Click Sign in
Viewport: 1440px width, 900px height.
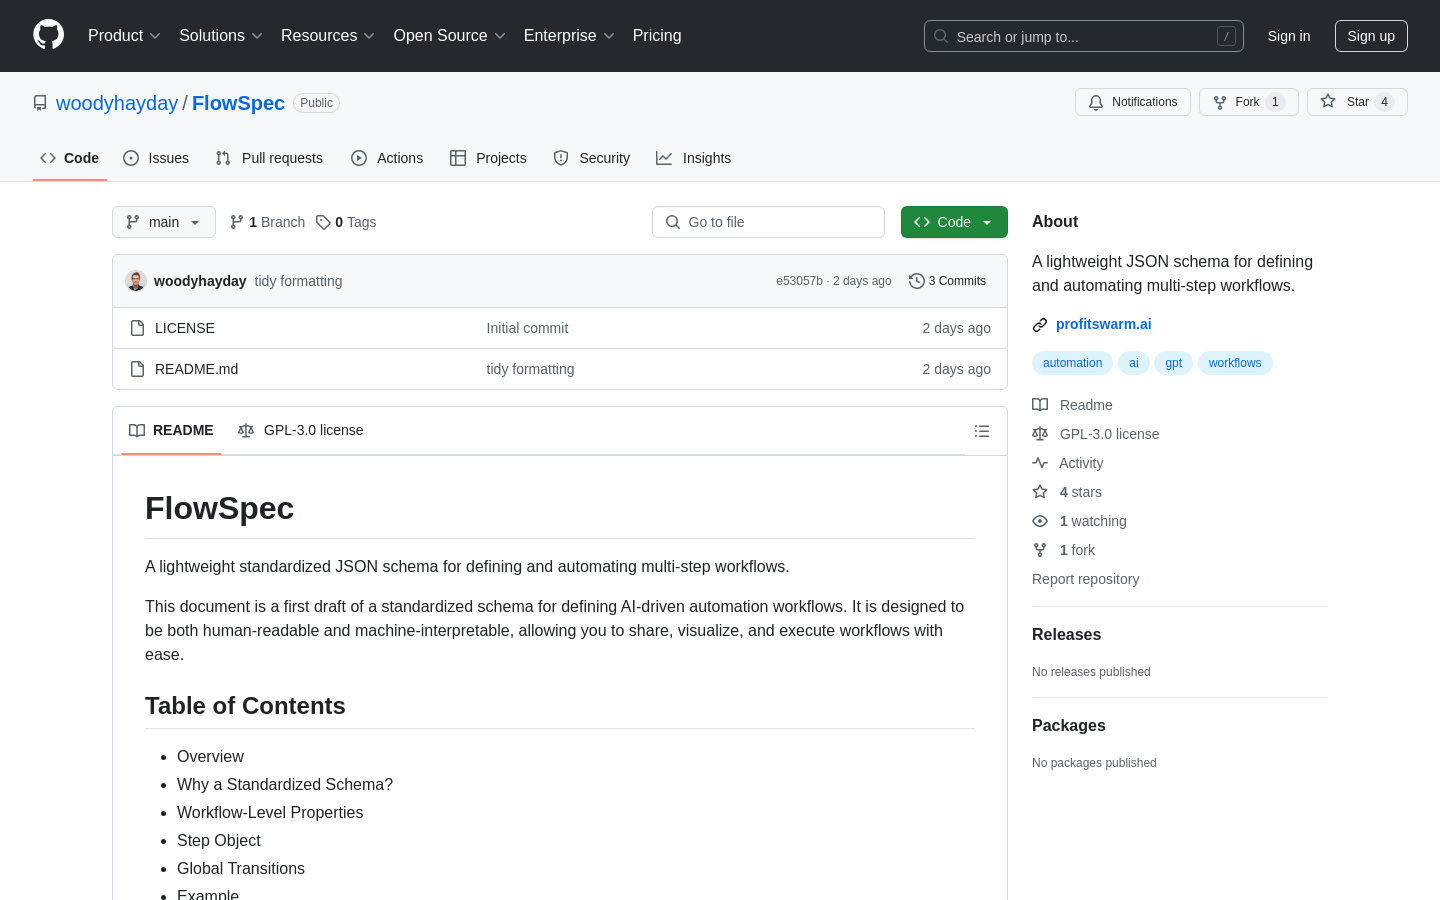coord(1289,36)
